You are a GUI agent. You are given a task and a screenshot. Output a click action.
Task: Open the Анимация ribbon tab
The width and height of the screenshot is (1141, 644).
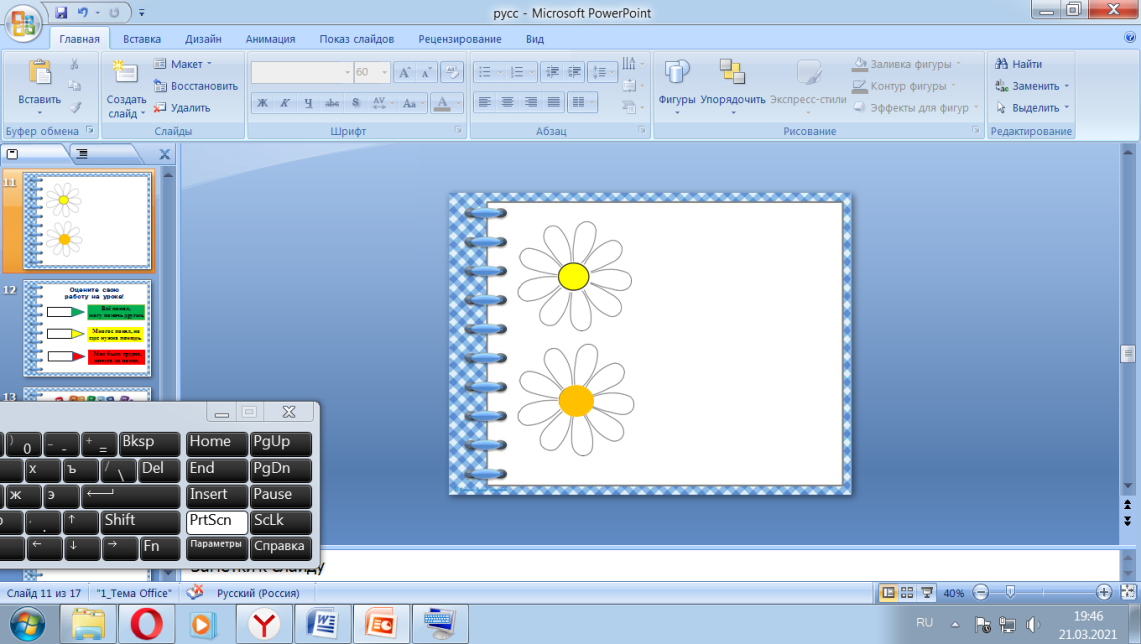click(x=270, y=39)
